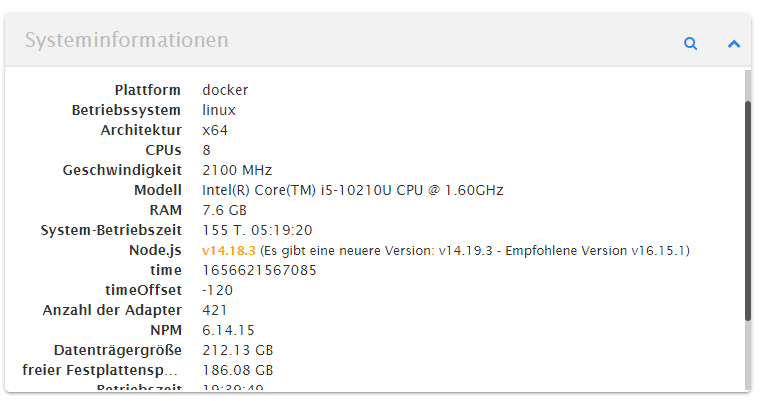Click the magnifier search icon

(691, 44)
